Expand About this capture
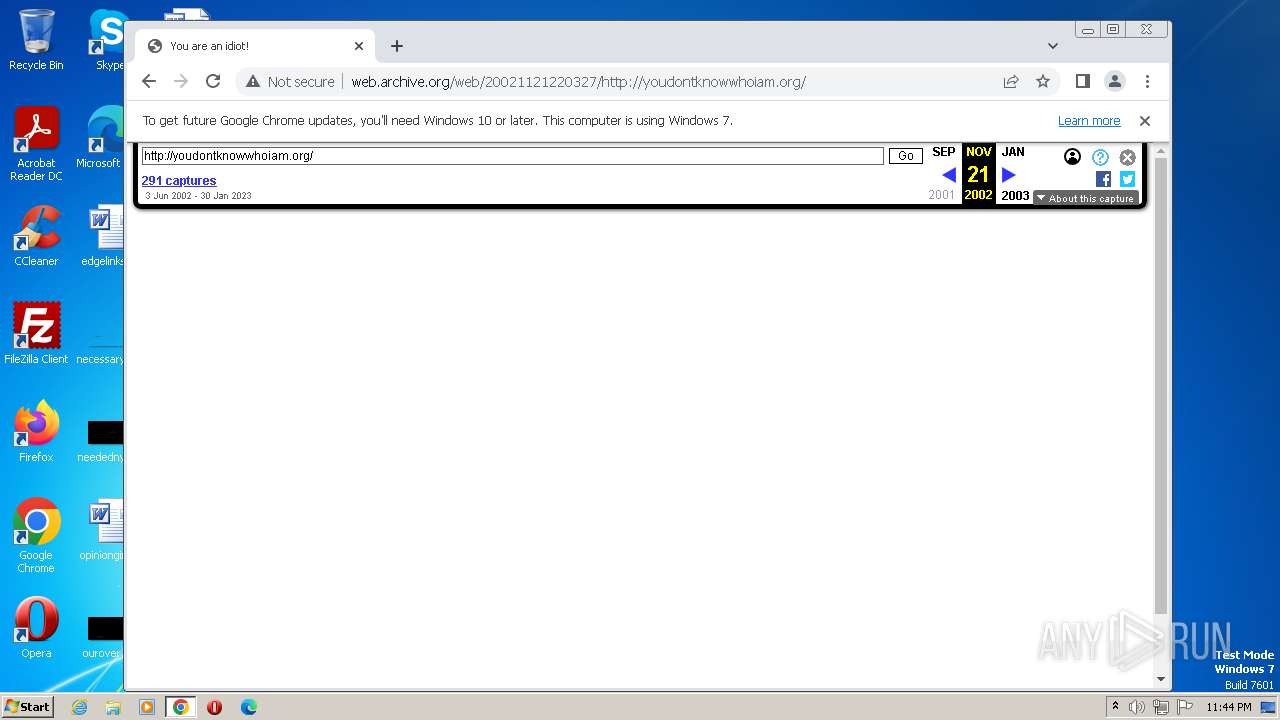This screenshot has width=1280, height=720. [1085, 198]
